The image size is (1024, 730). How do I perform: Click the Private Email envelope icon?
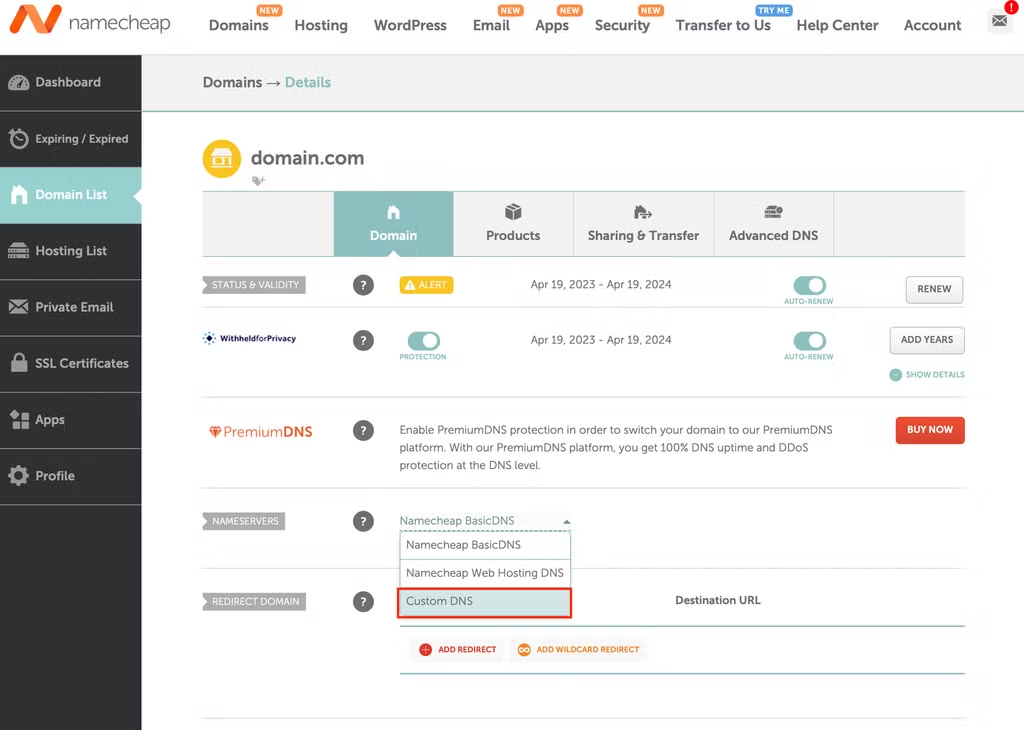tap(18, 307)
